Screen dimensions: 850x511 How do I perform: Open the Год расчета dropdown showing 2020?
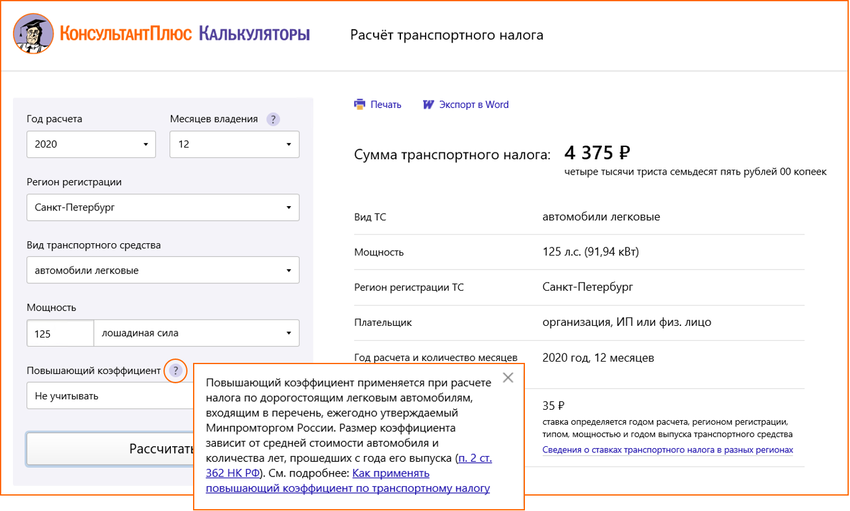[x=91, y=144]
